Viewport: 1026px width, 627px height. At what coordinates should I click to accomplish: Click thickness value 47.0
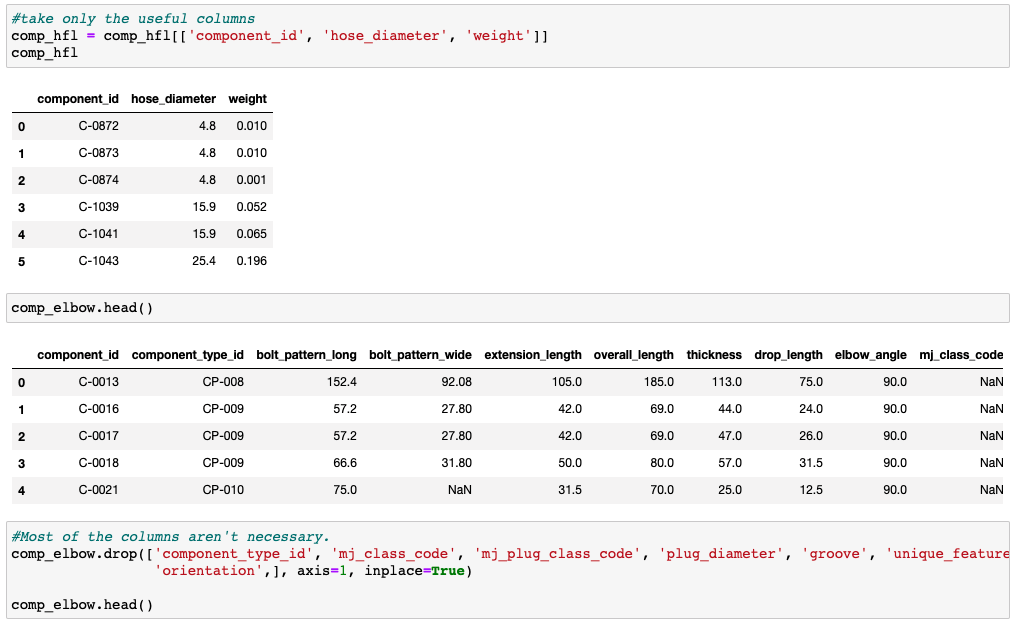tap(730, 435)
